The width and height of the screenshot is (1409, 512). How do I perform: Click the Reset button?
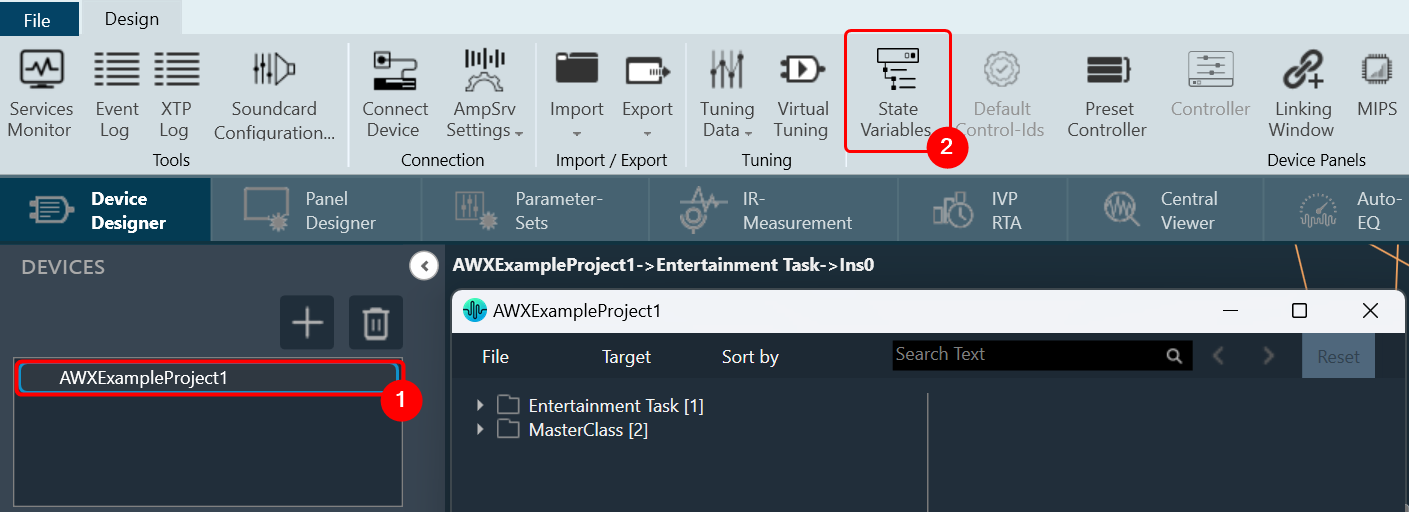pos(1338,357)
